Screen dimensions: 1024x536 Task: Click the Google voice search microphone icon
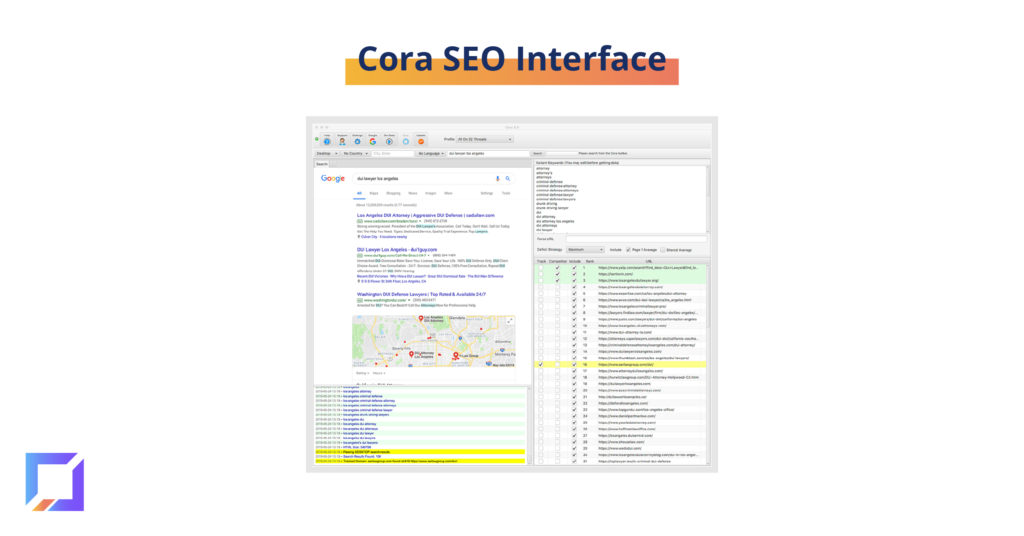click(498, 178)
